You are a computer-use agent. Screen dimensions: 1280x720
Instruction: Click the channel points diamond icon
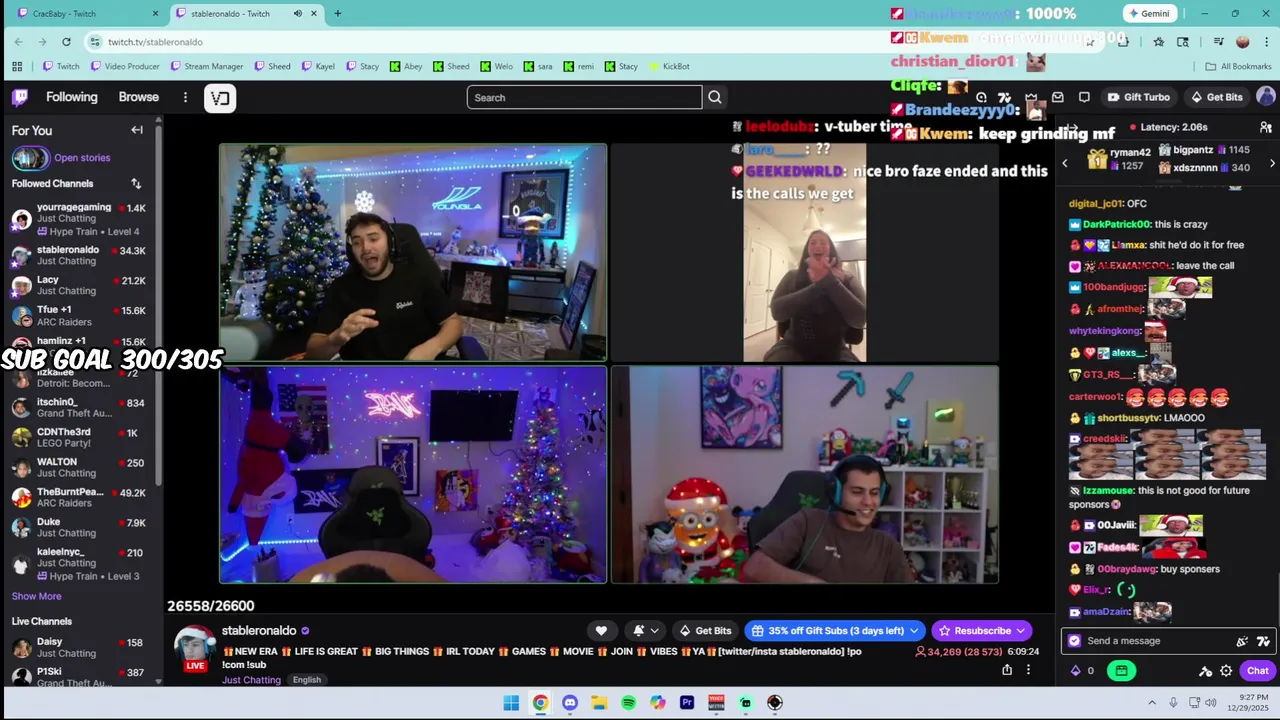pyautogui.click(x=1076, y=671)
